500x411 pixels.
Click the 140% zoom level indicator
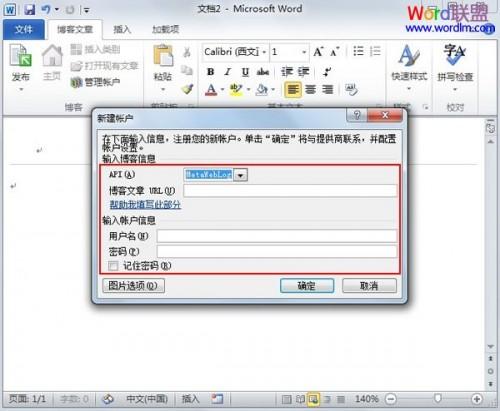367,399
